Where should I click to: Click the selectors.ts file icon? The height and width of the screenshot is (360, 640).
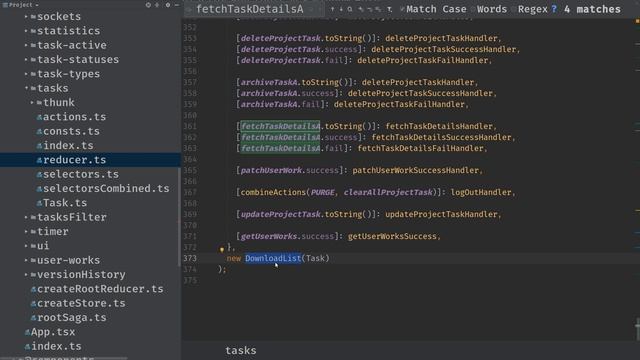(39, 175)
